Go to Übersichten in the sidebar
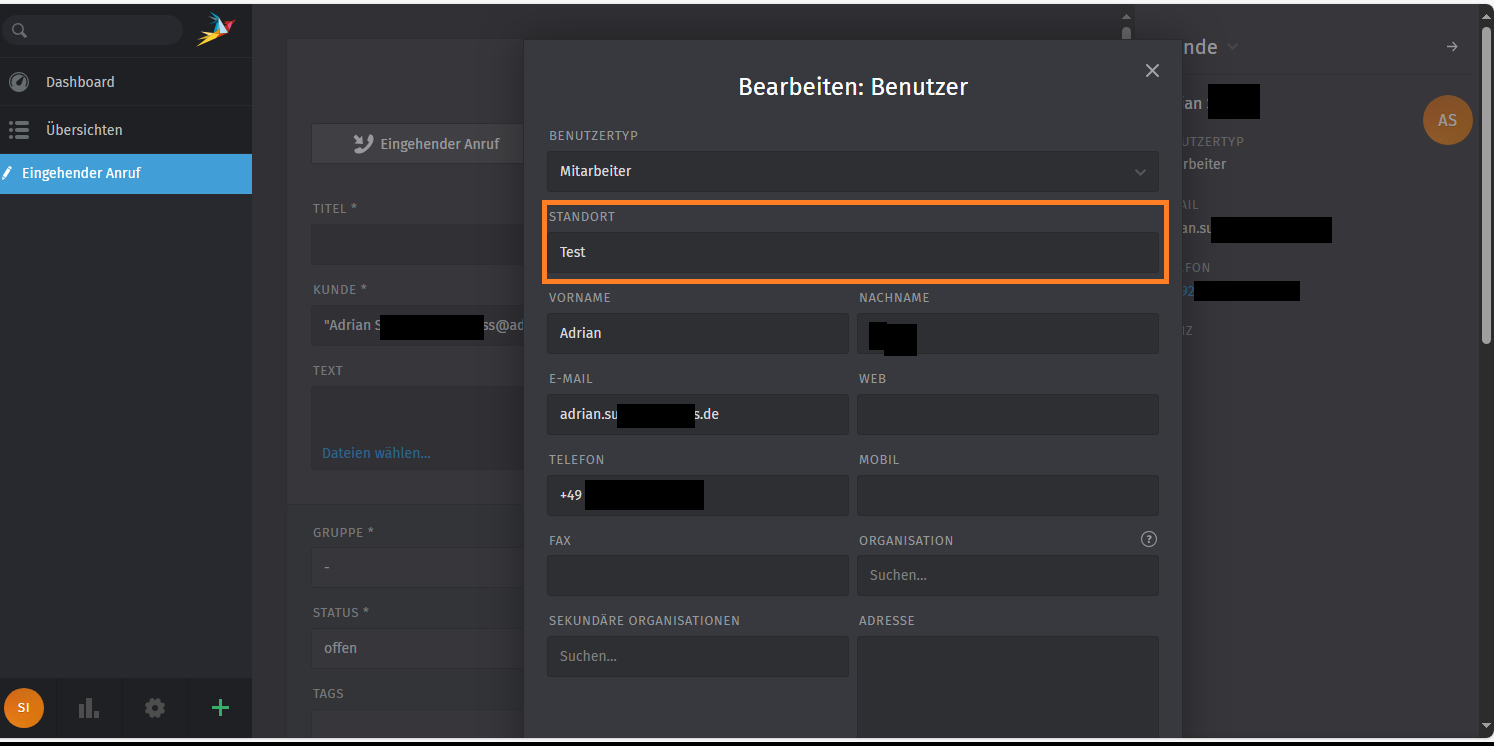 tap(84, 130)
